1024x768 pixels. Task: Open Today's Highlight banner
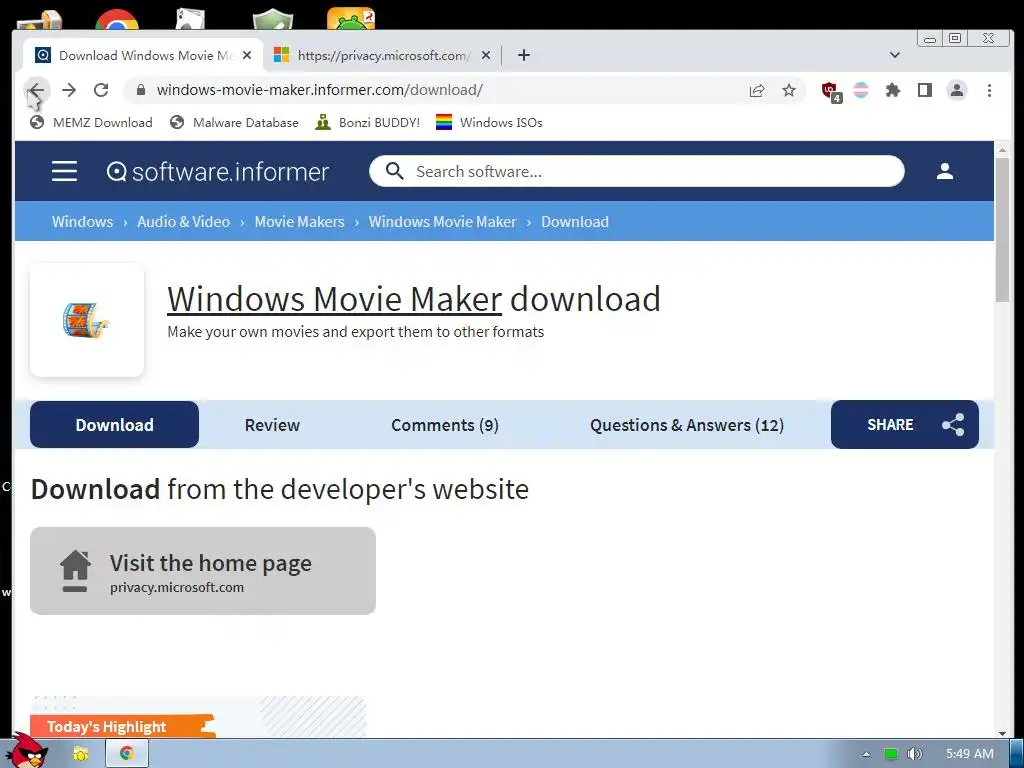click(123, 726)
